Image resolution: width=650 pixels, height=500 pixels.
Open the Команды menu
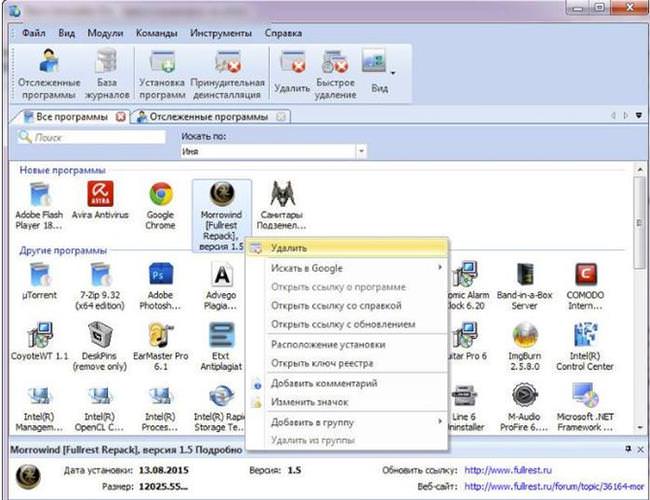[x=157, y=33]
